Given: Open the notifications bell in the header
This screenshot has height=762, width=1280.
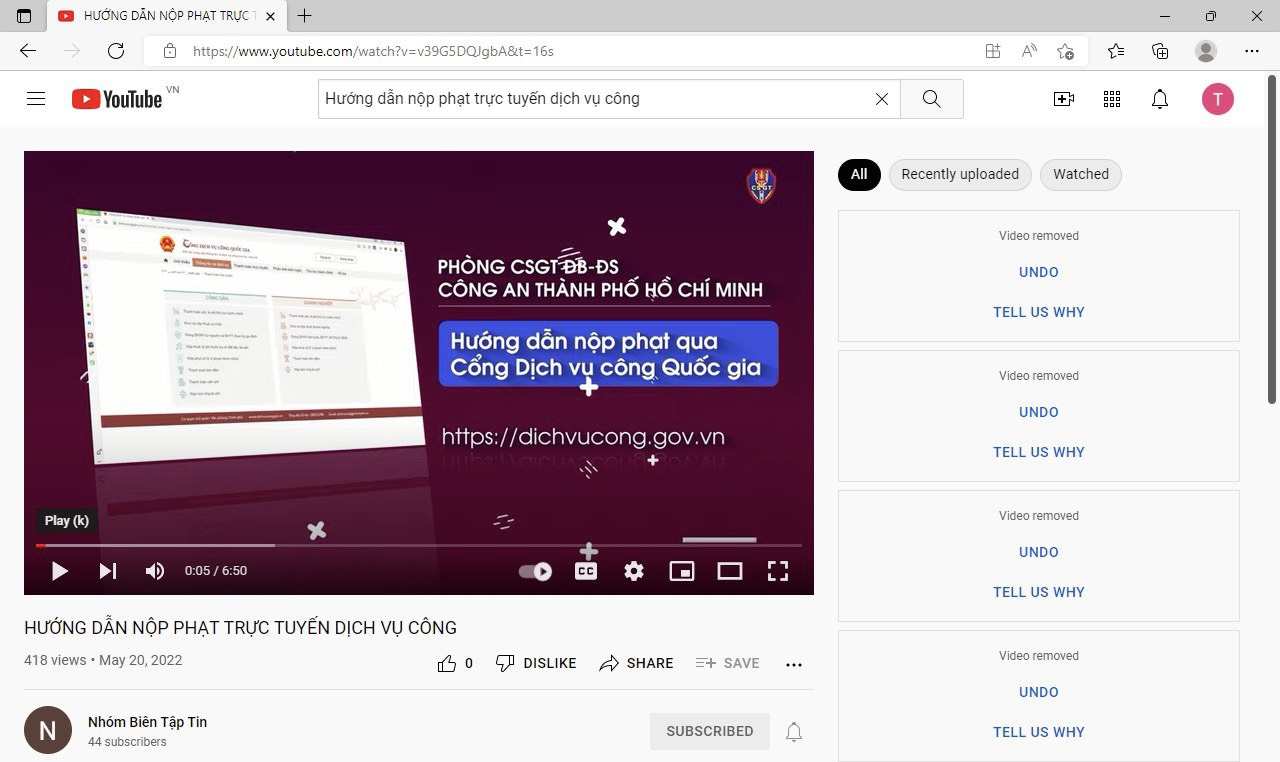Looking at the screenshot, I should (x=1160, y=99).
